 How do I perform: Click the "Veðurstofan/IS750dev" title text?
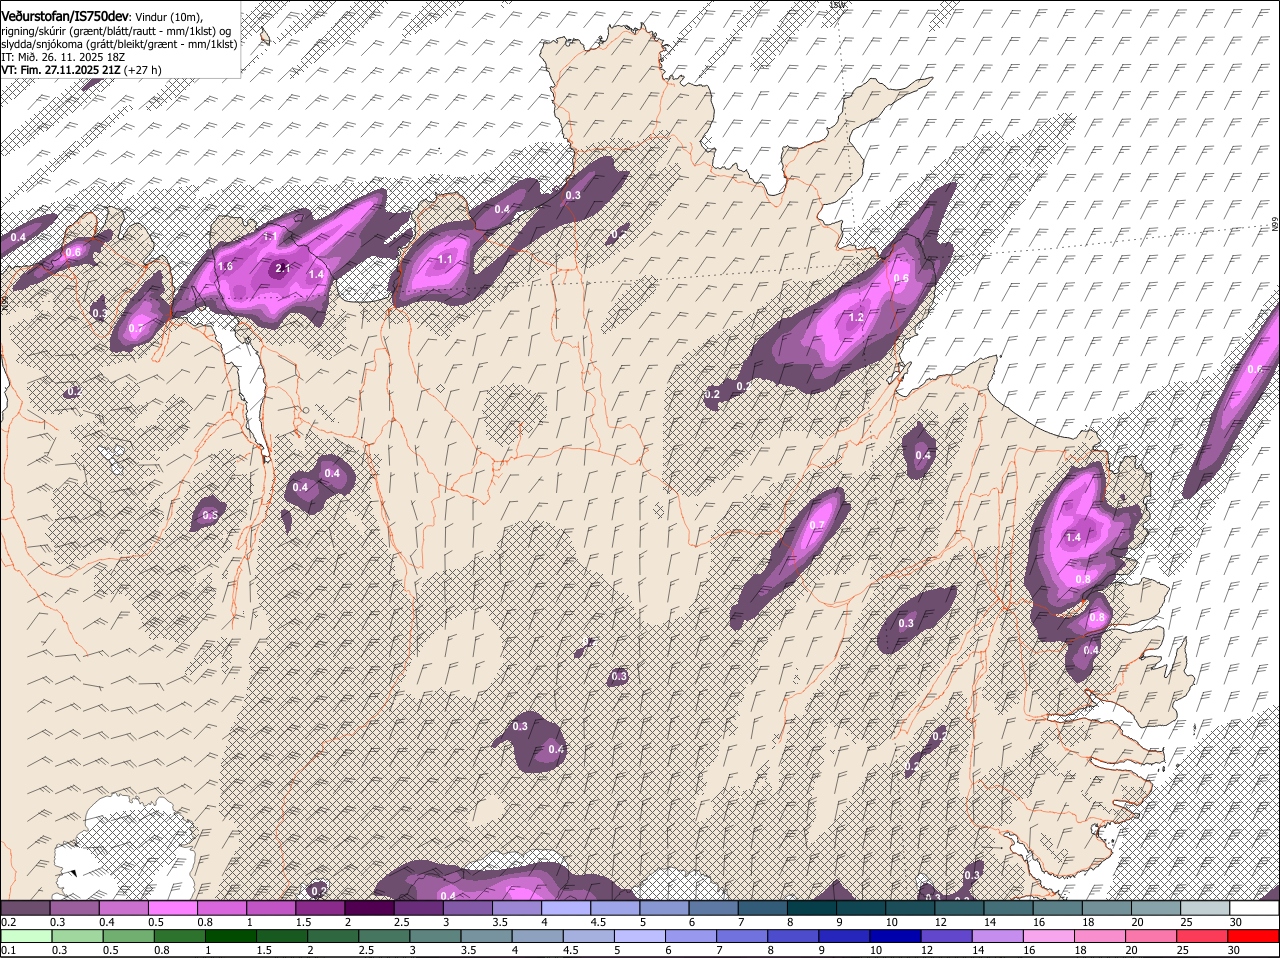[x=65, y=17]
